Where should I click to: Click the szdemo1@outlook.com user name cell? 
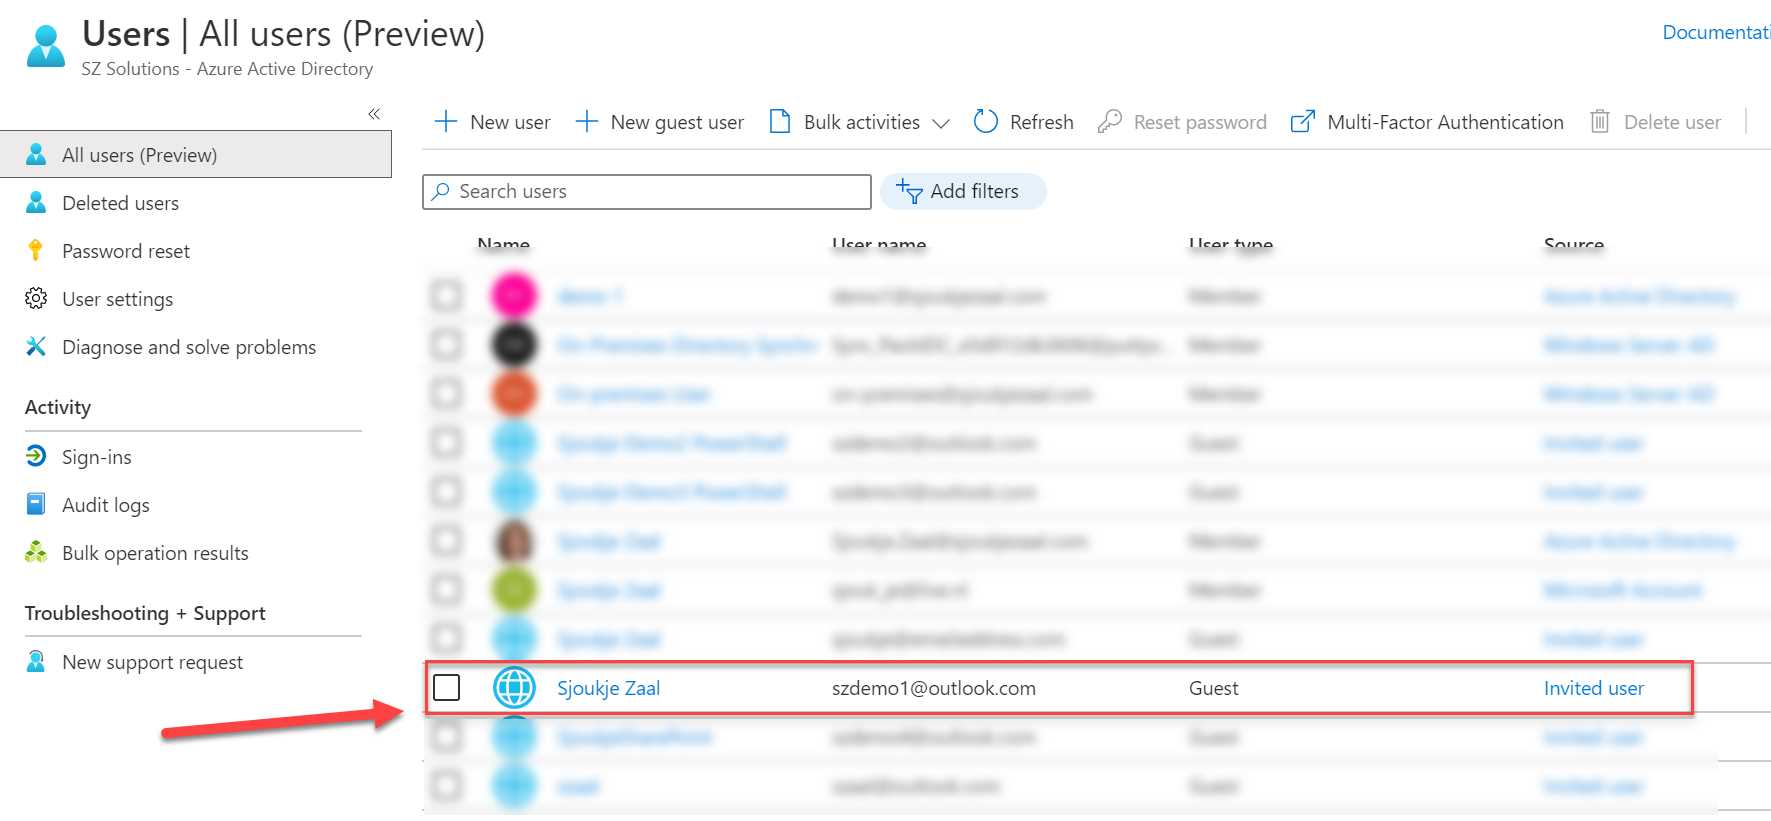[x=934, y=688]
